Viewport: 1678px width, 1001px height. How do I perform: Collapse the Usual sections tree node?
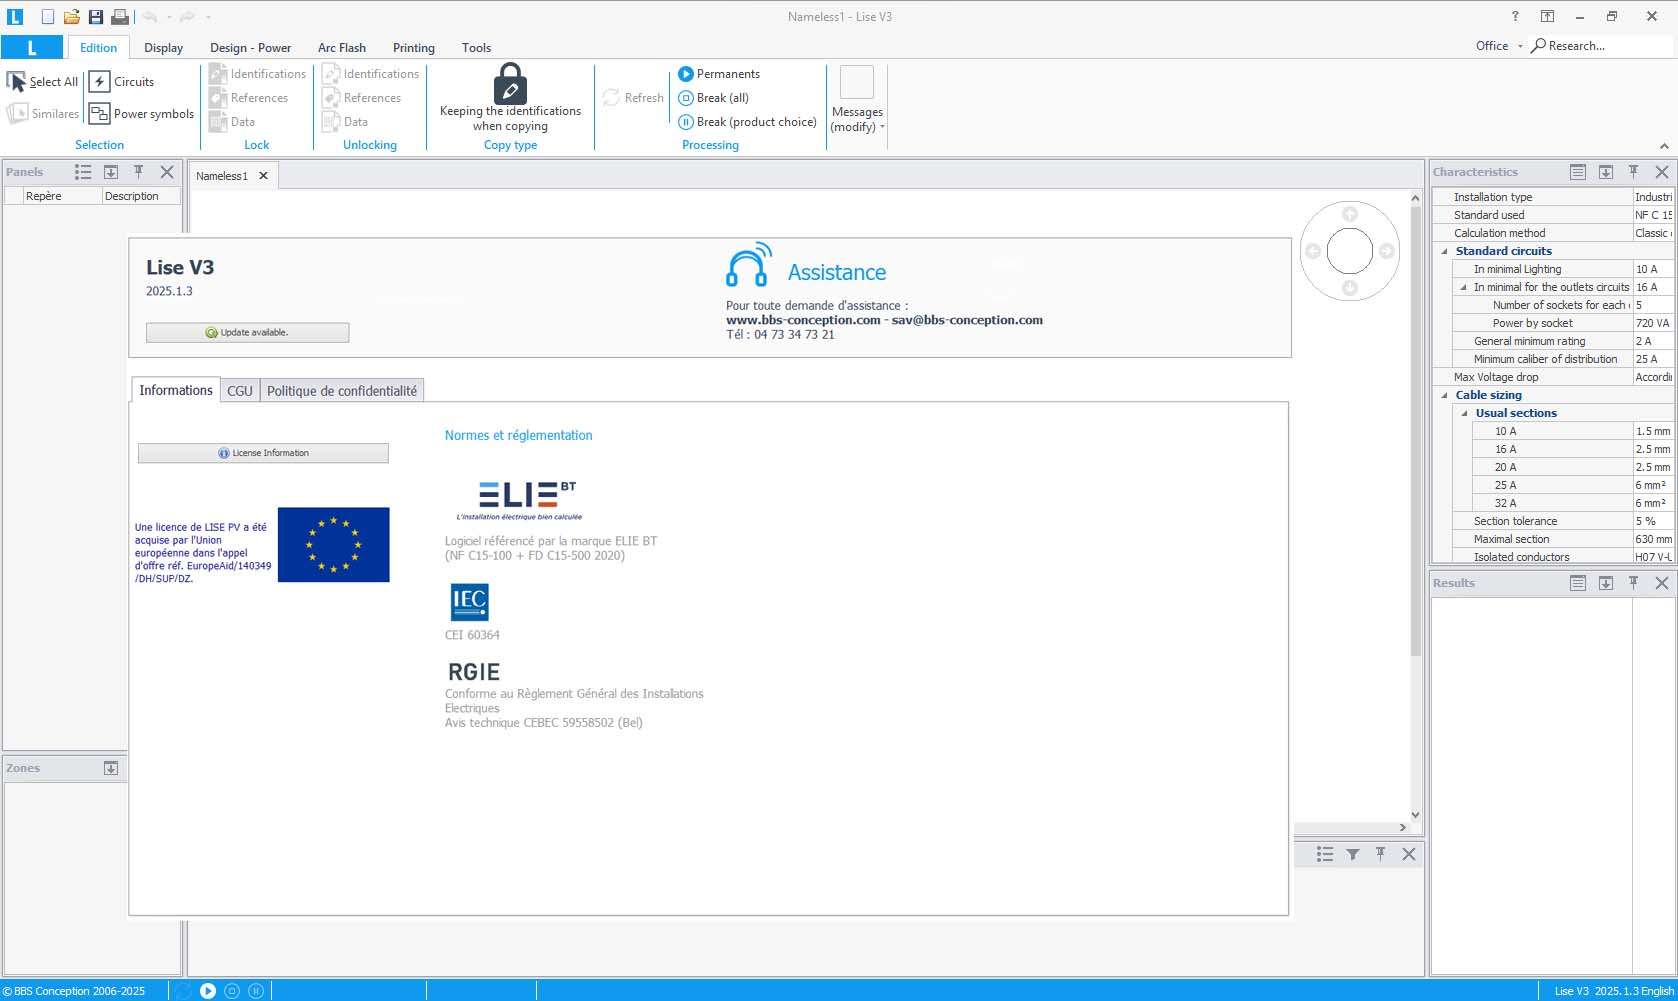pyautogui.click(x=1464, y=413)
